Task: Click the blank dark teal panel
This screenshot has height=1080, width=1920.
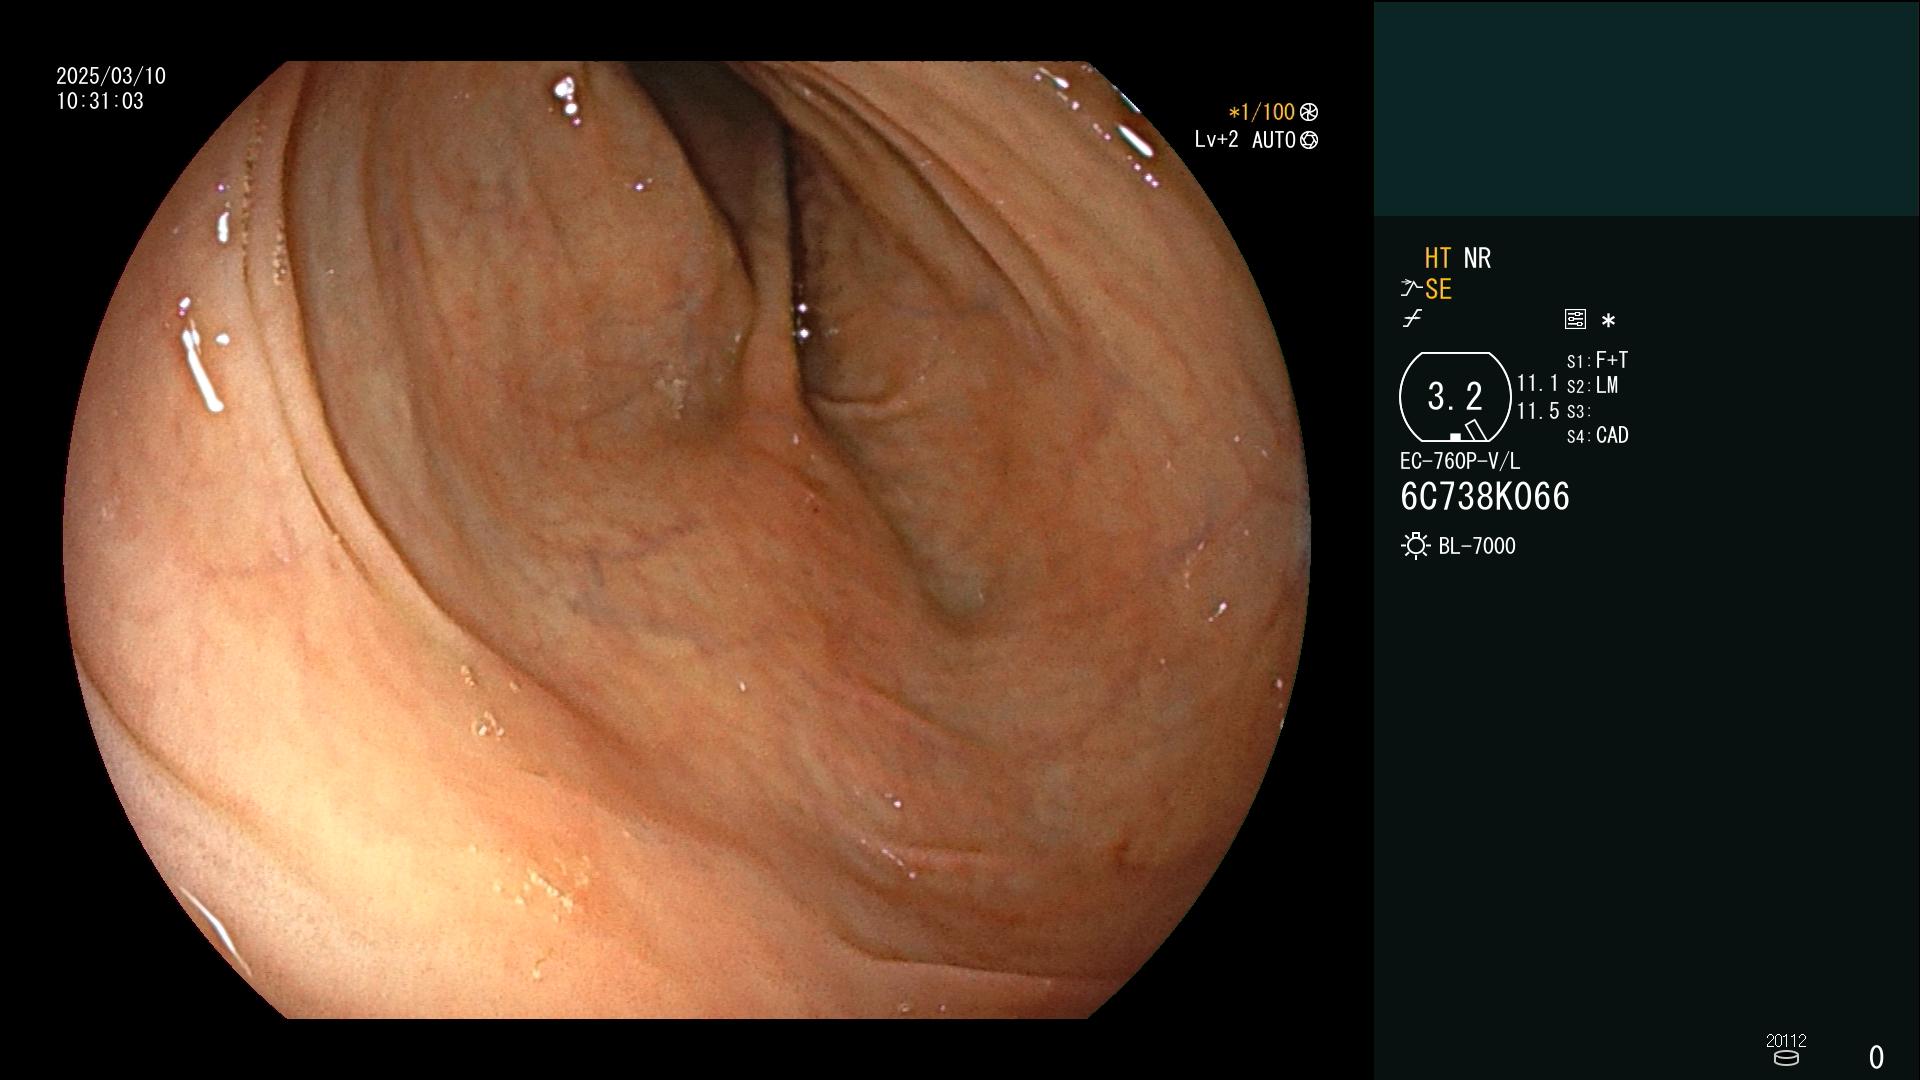Action: click(x=1646, y=108)
